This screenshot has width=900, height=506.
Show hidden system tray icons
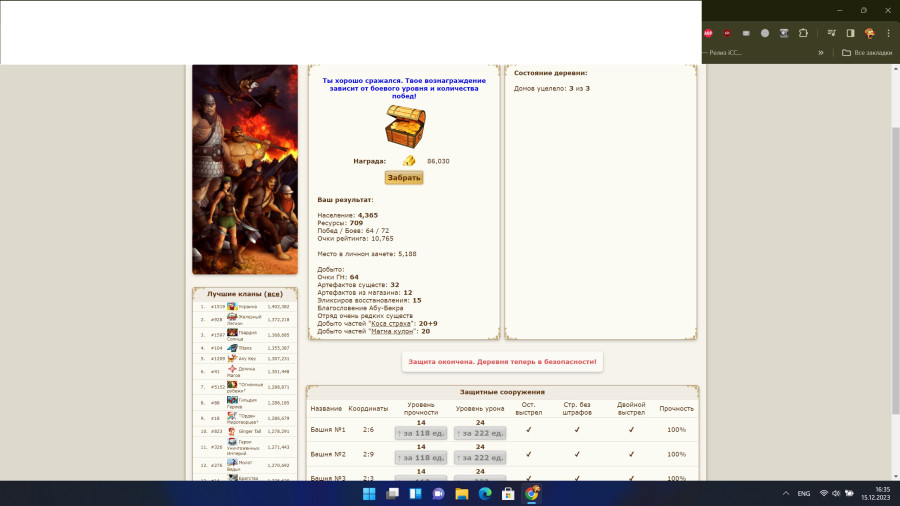(786, 493)
